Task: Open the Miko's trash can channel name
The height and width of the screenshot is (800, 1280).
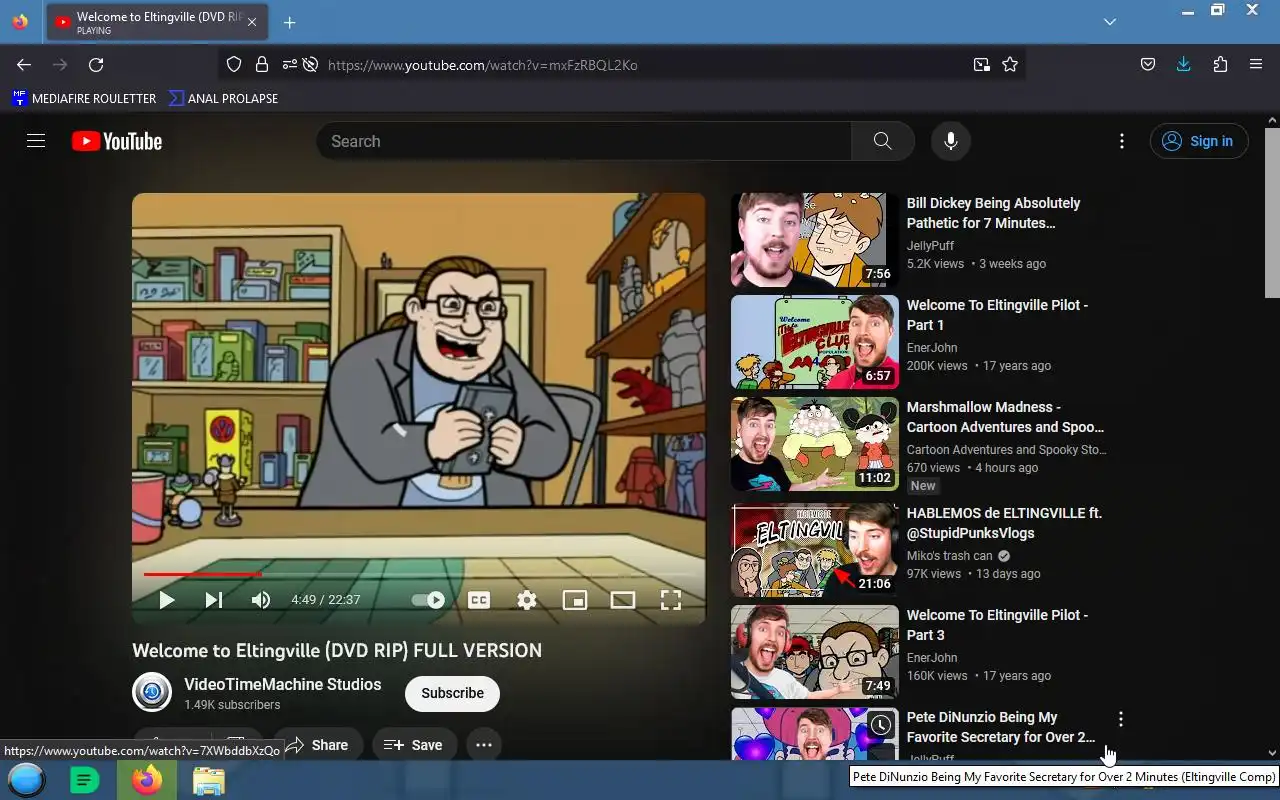Action: (x=949, y=556)
